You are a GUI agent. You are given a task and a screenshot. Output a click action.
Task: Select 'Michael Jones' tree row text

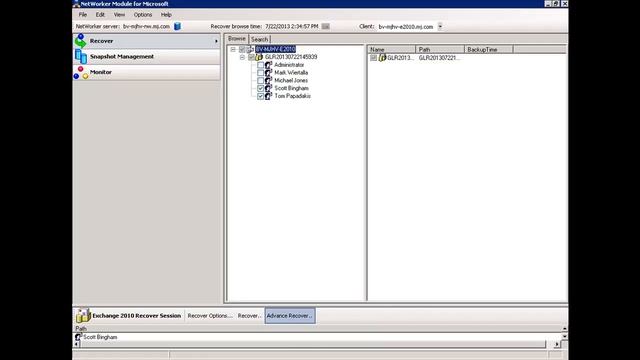(291, 80)
